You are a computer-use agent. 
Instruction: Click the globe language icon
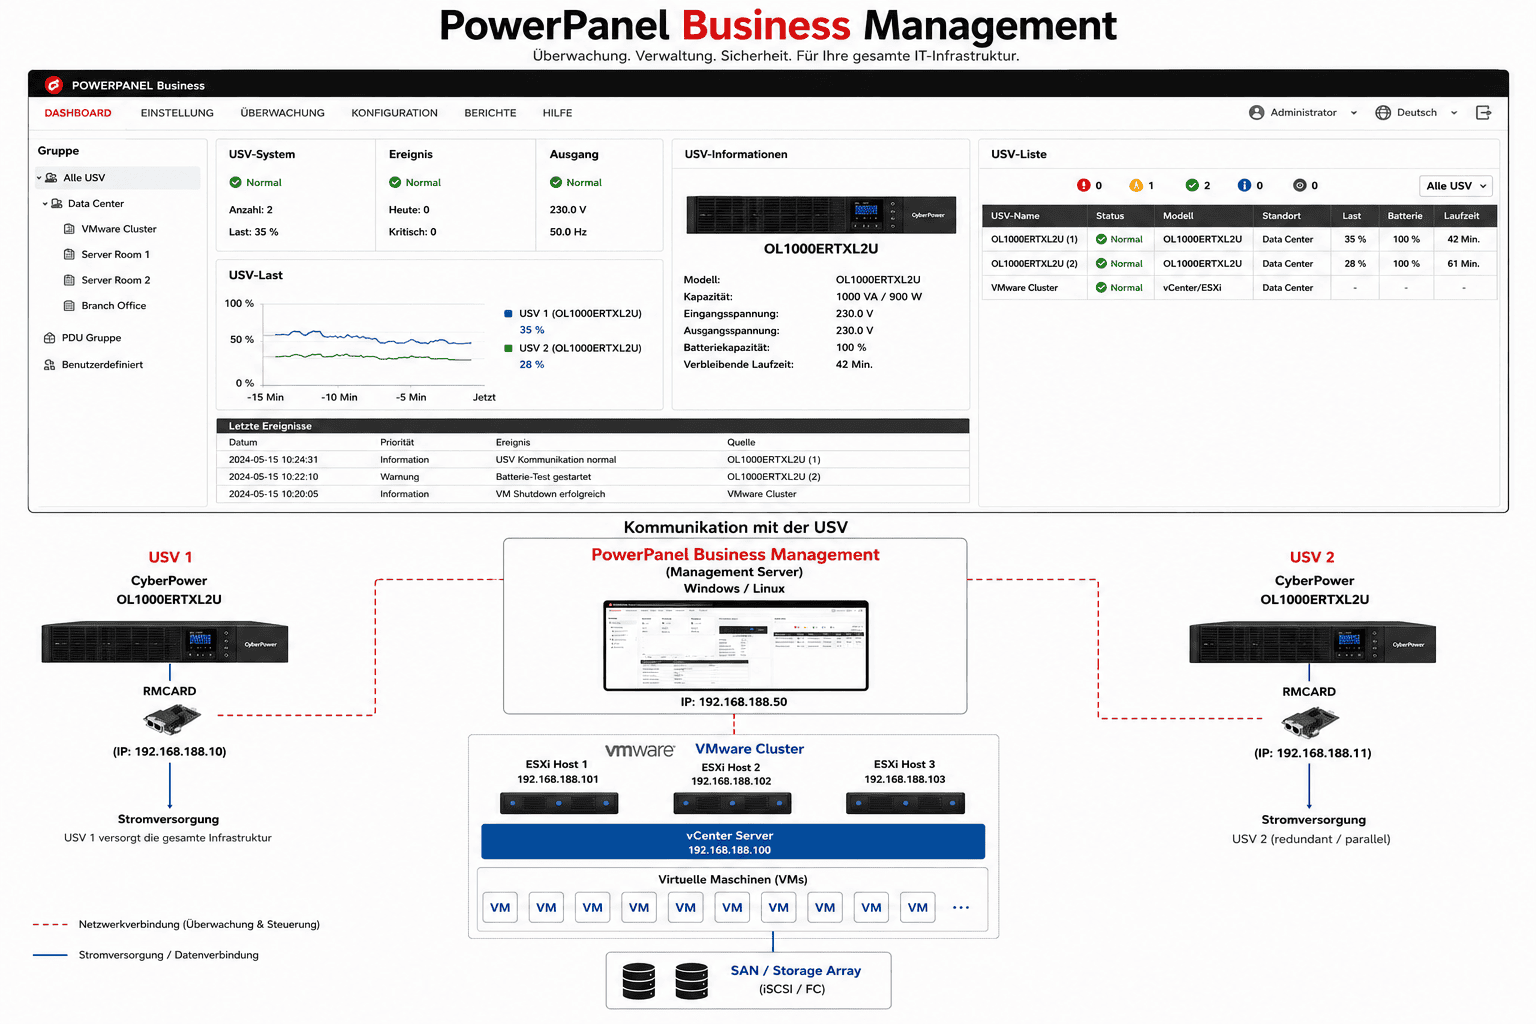(1383, 113)
